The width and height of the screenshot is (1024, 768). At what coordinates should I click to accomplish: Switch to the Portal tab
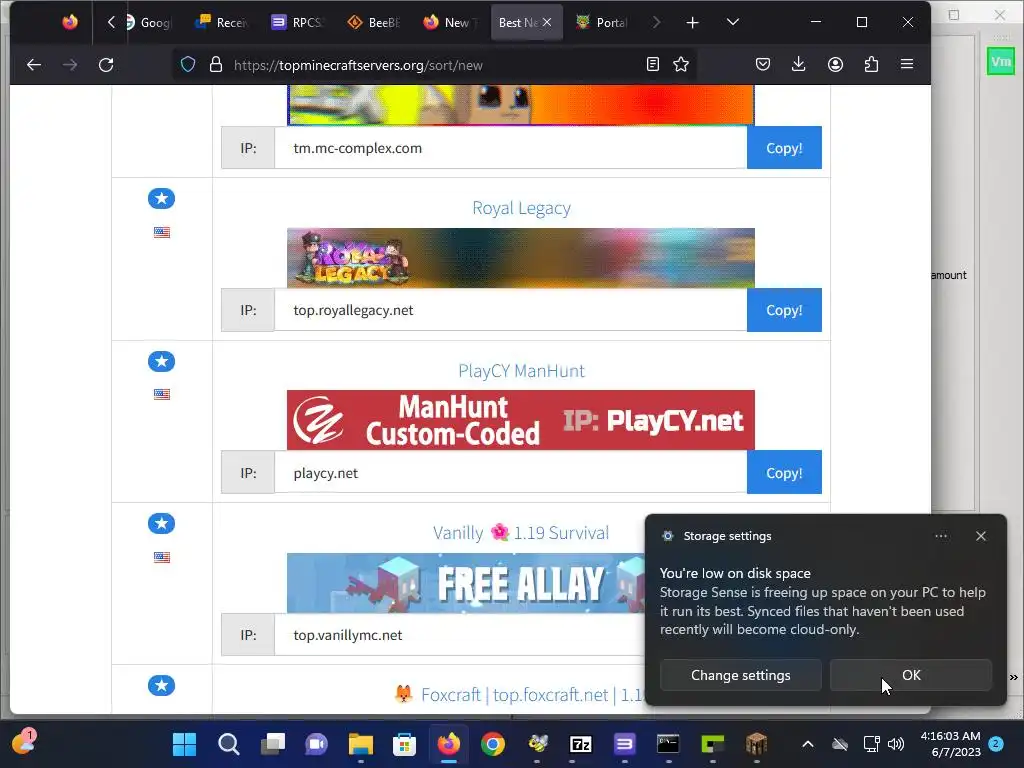click(x=601, y=22)
